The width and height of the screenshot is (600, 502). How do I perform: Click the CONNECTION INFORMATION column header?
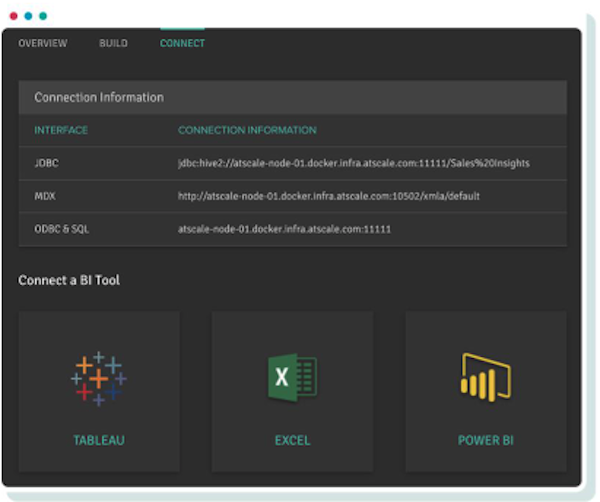[x=247, y=130]
